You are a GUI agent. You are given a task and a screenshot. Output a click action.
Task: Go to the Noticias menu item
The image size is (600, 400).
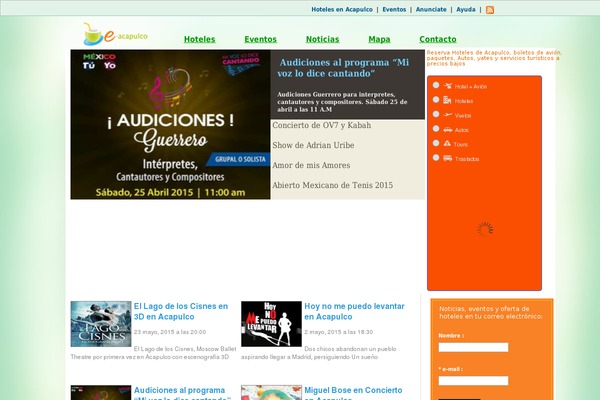click(x=322, y=39)
